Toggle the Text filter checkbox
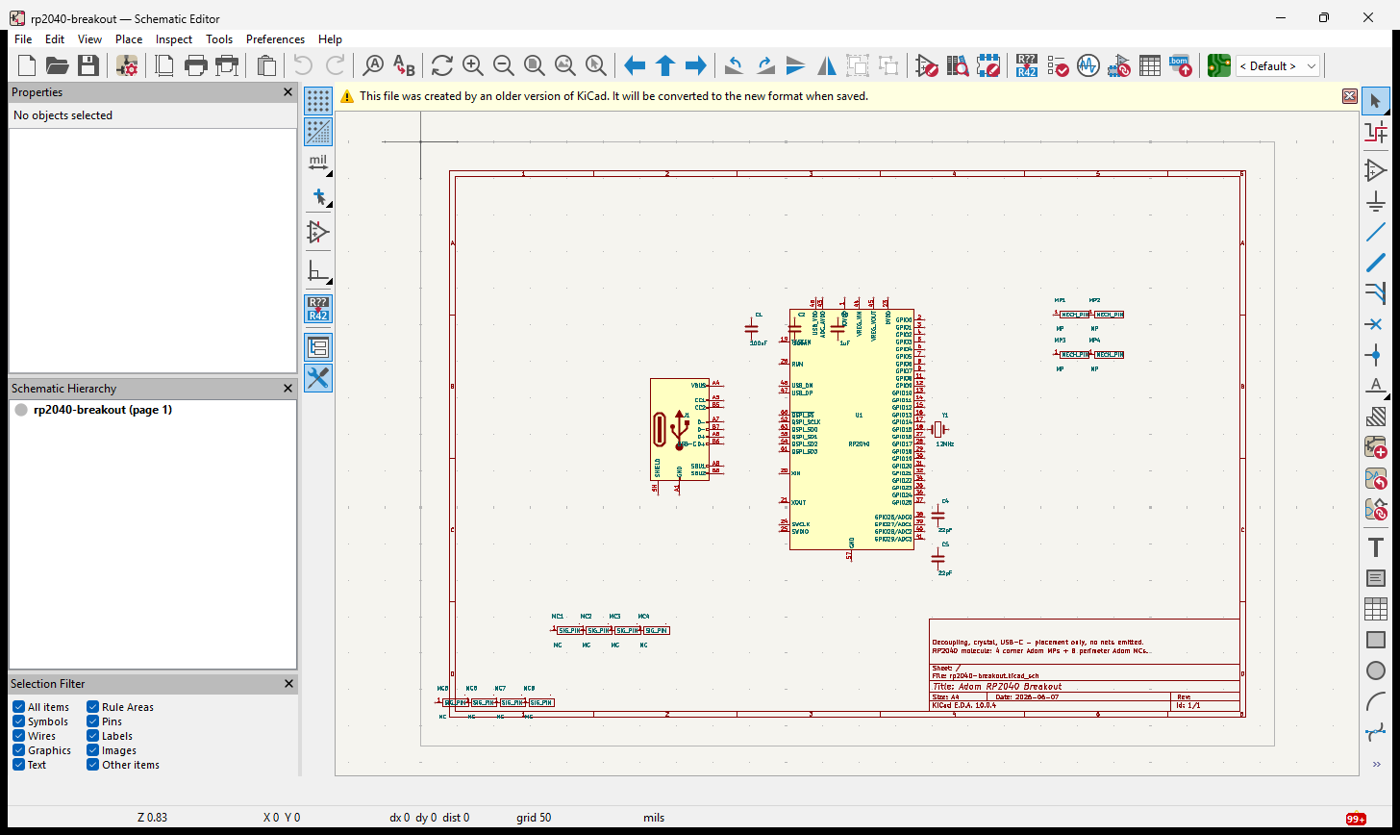This screenshot has height=835, width=1400. pyautogui.click(x=19, y=765)
